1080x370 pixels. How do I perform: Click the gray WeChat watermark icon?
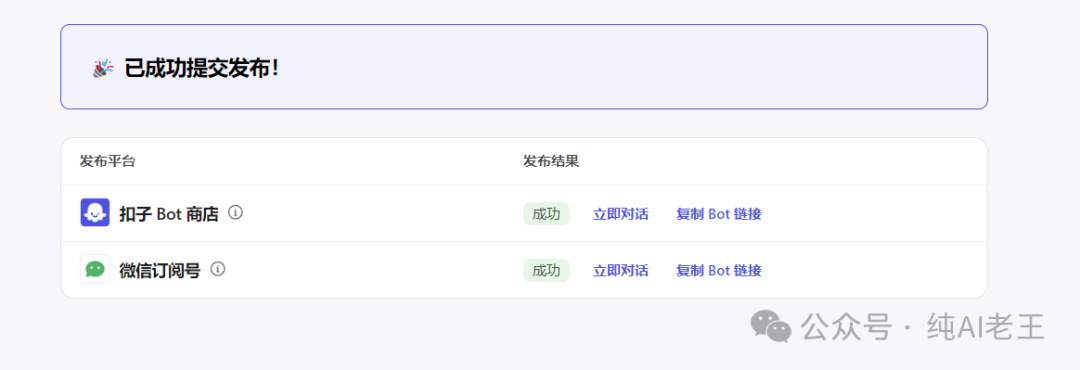[771, 326]
